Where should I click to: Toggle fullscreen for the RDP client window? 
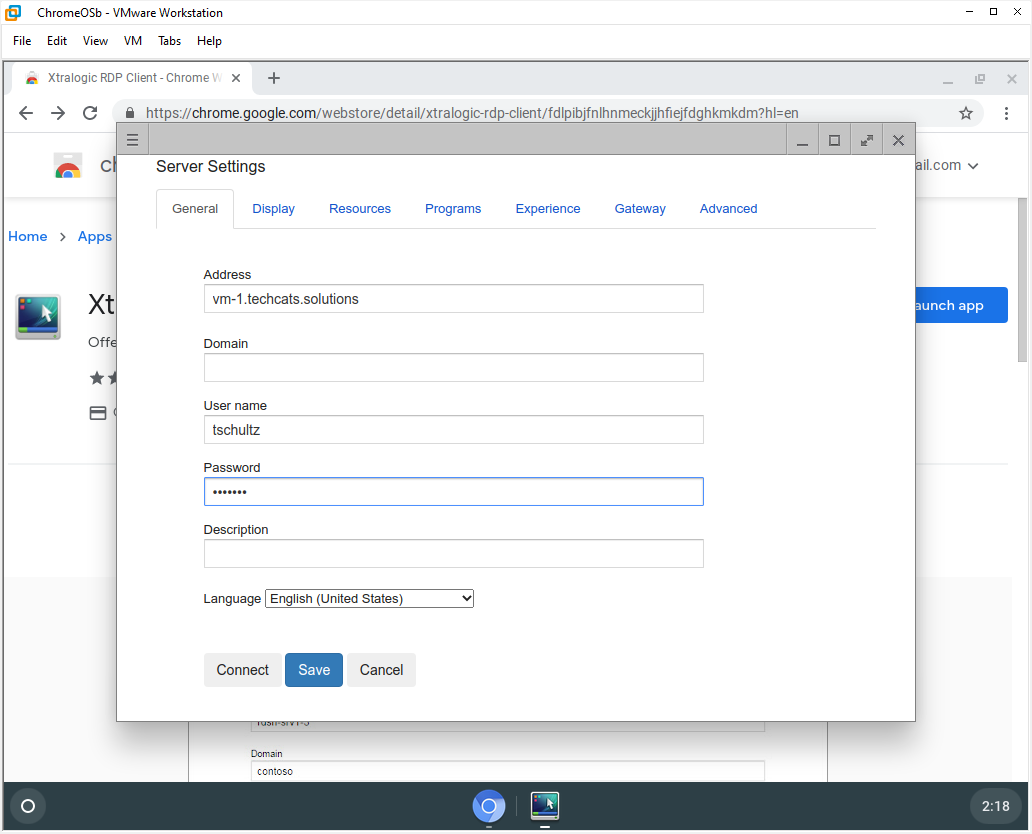coord(867,140)
